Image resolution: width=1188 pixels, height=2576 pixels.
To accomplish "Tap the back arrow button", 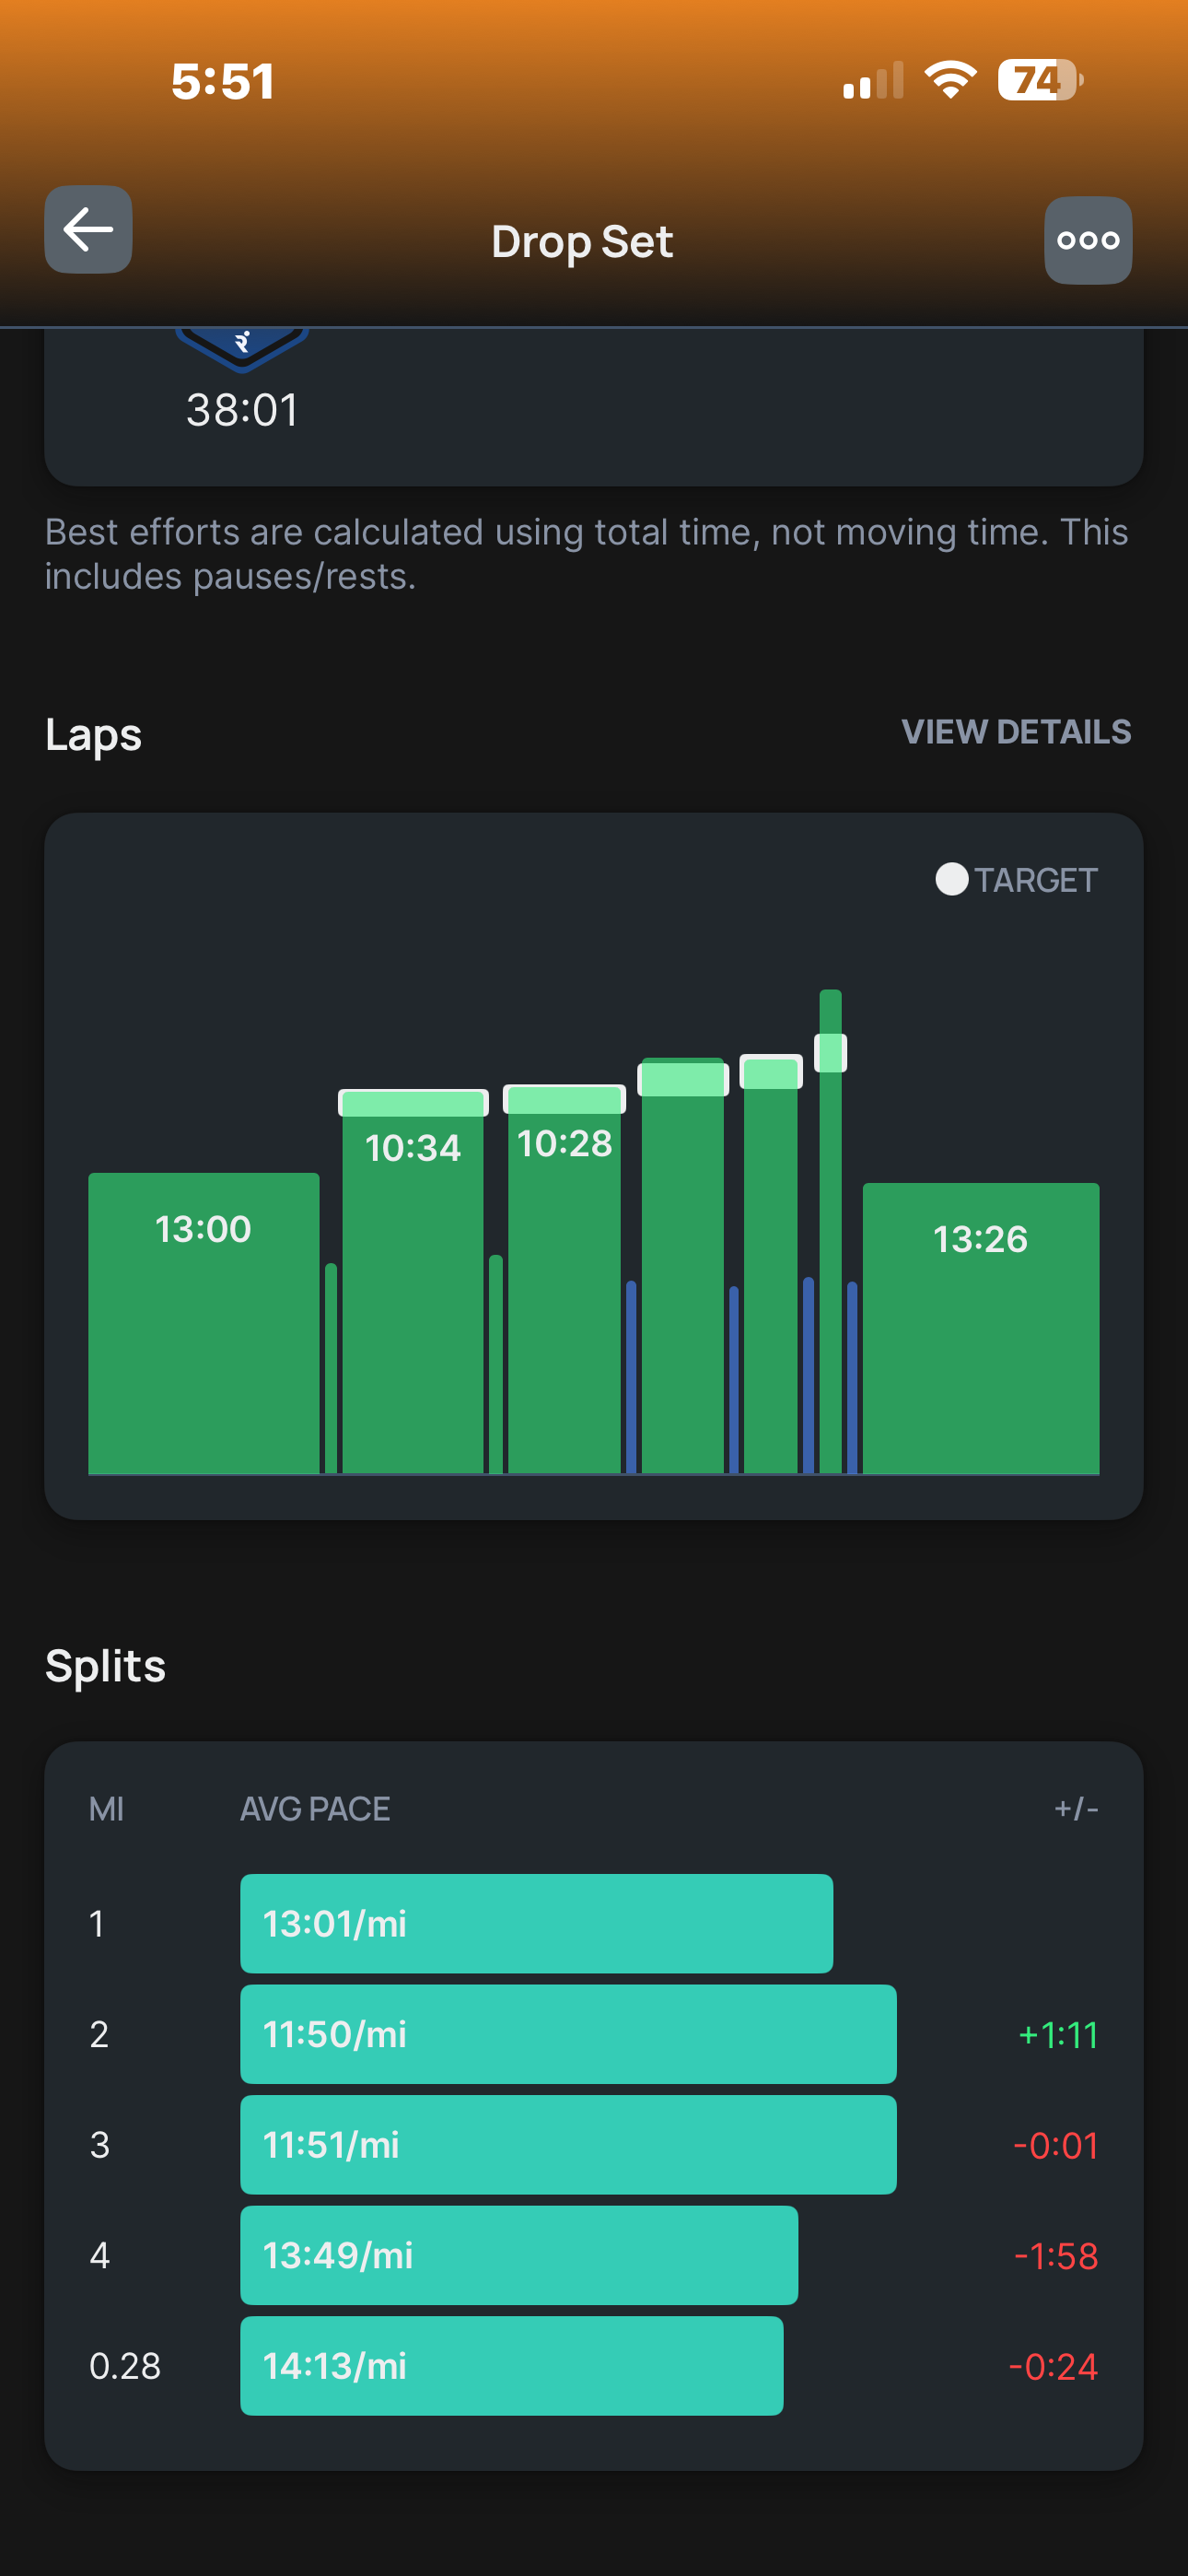I will click(88, 230).
